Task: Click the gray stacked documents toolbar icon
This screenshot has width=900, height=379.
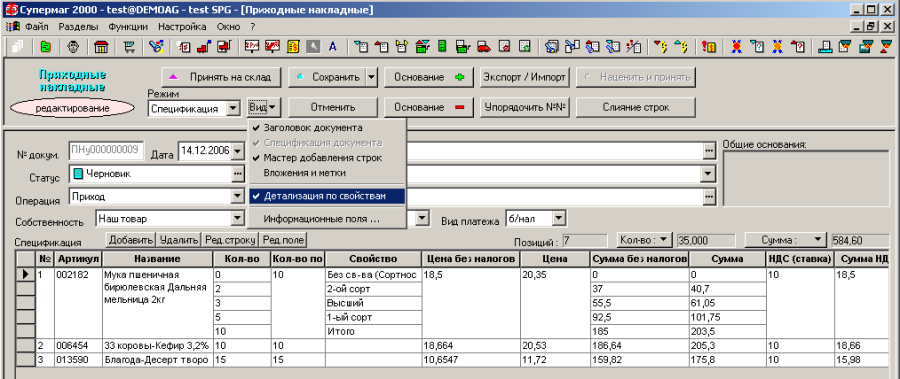Action: (17, 47)
